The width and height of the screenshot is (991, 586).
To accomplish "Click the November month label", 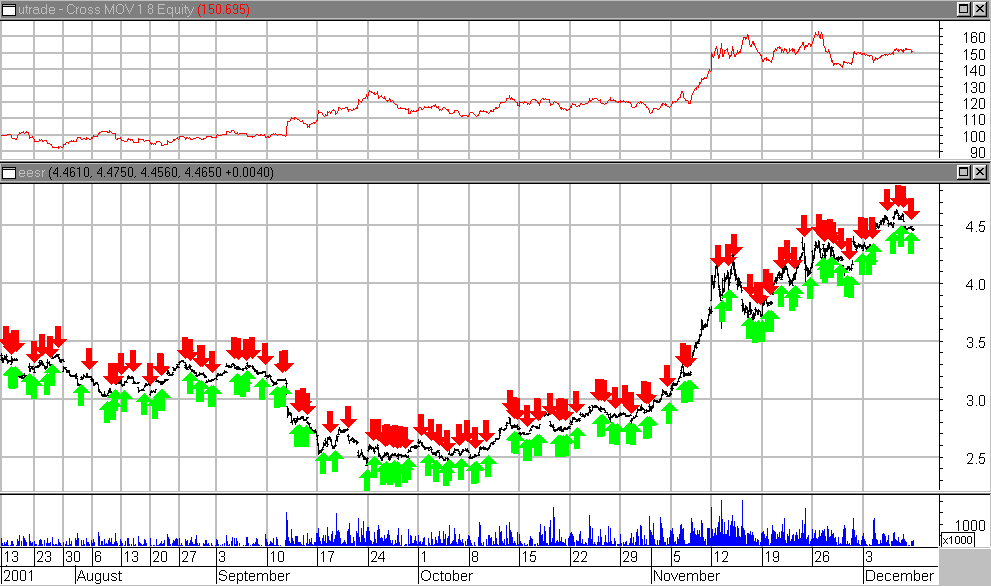I will point(686,576).
